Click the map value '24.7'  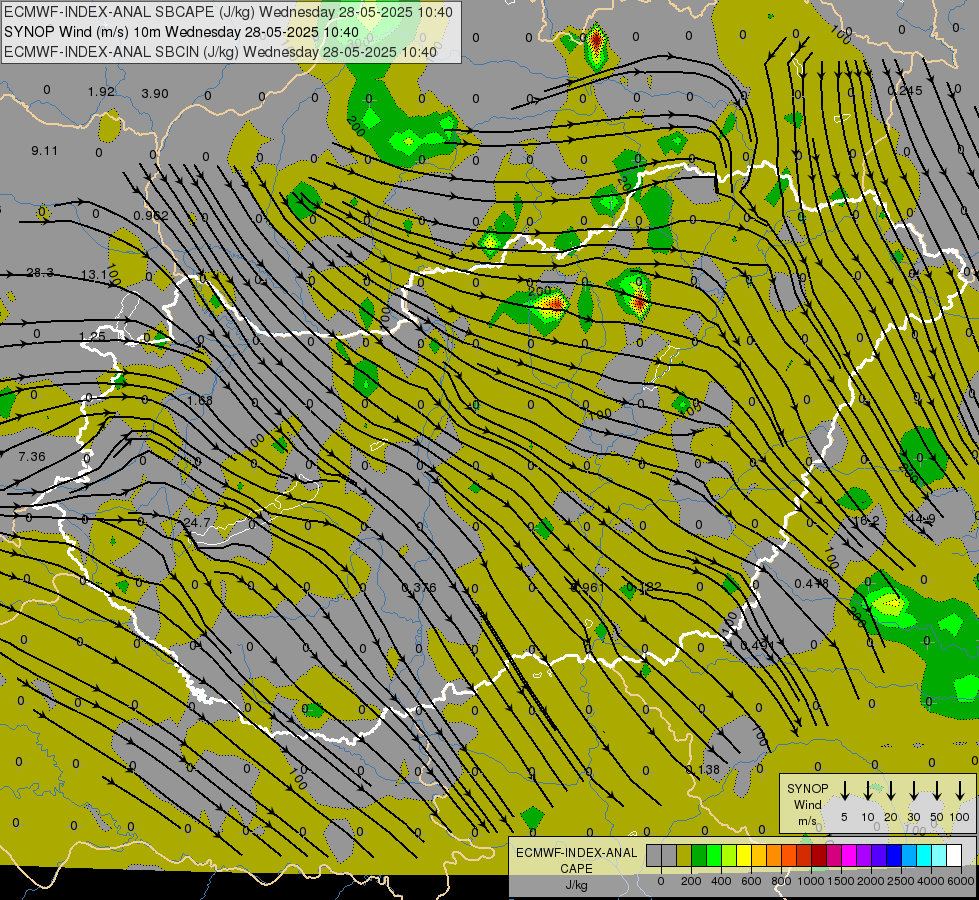(x=197, y=522)
